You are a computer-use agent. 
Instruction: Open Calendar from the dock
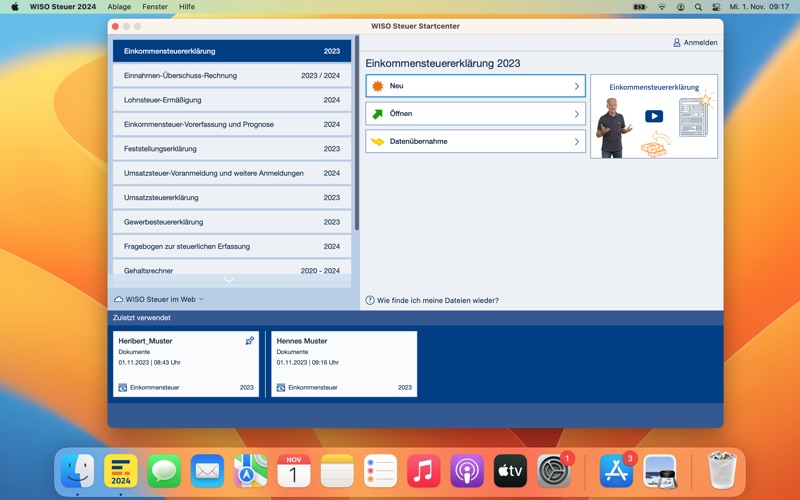(x=294, y=470)
